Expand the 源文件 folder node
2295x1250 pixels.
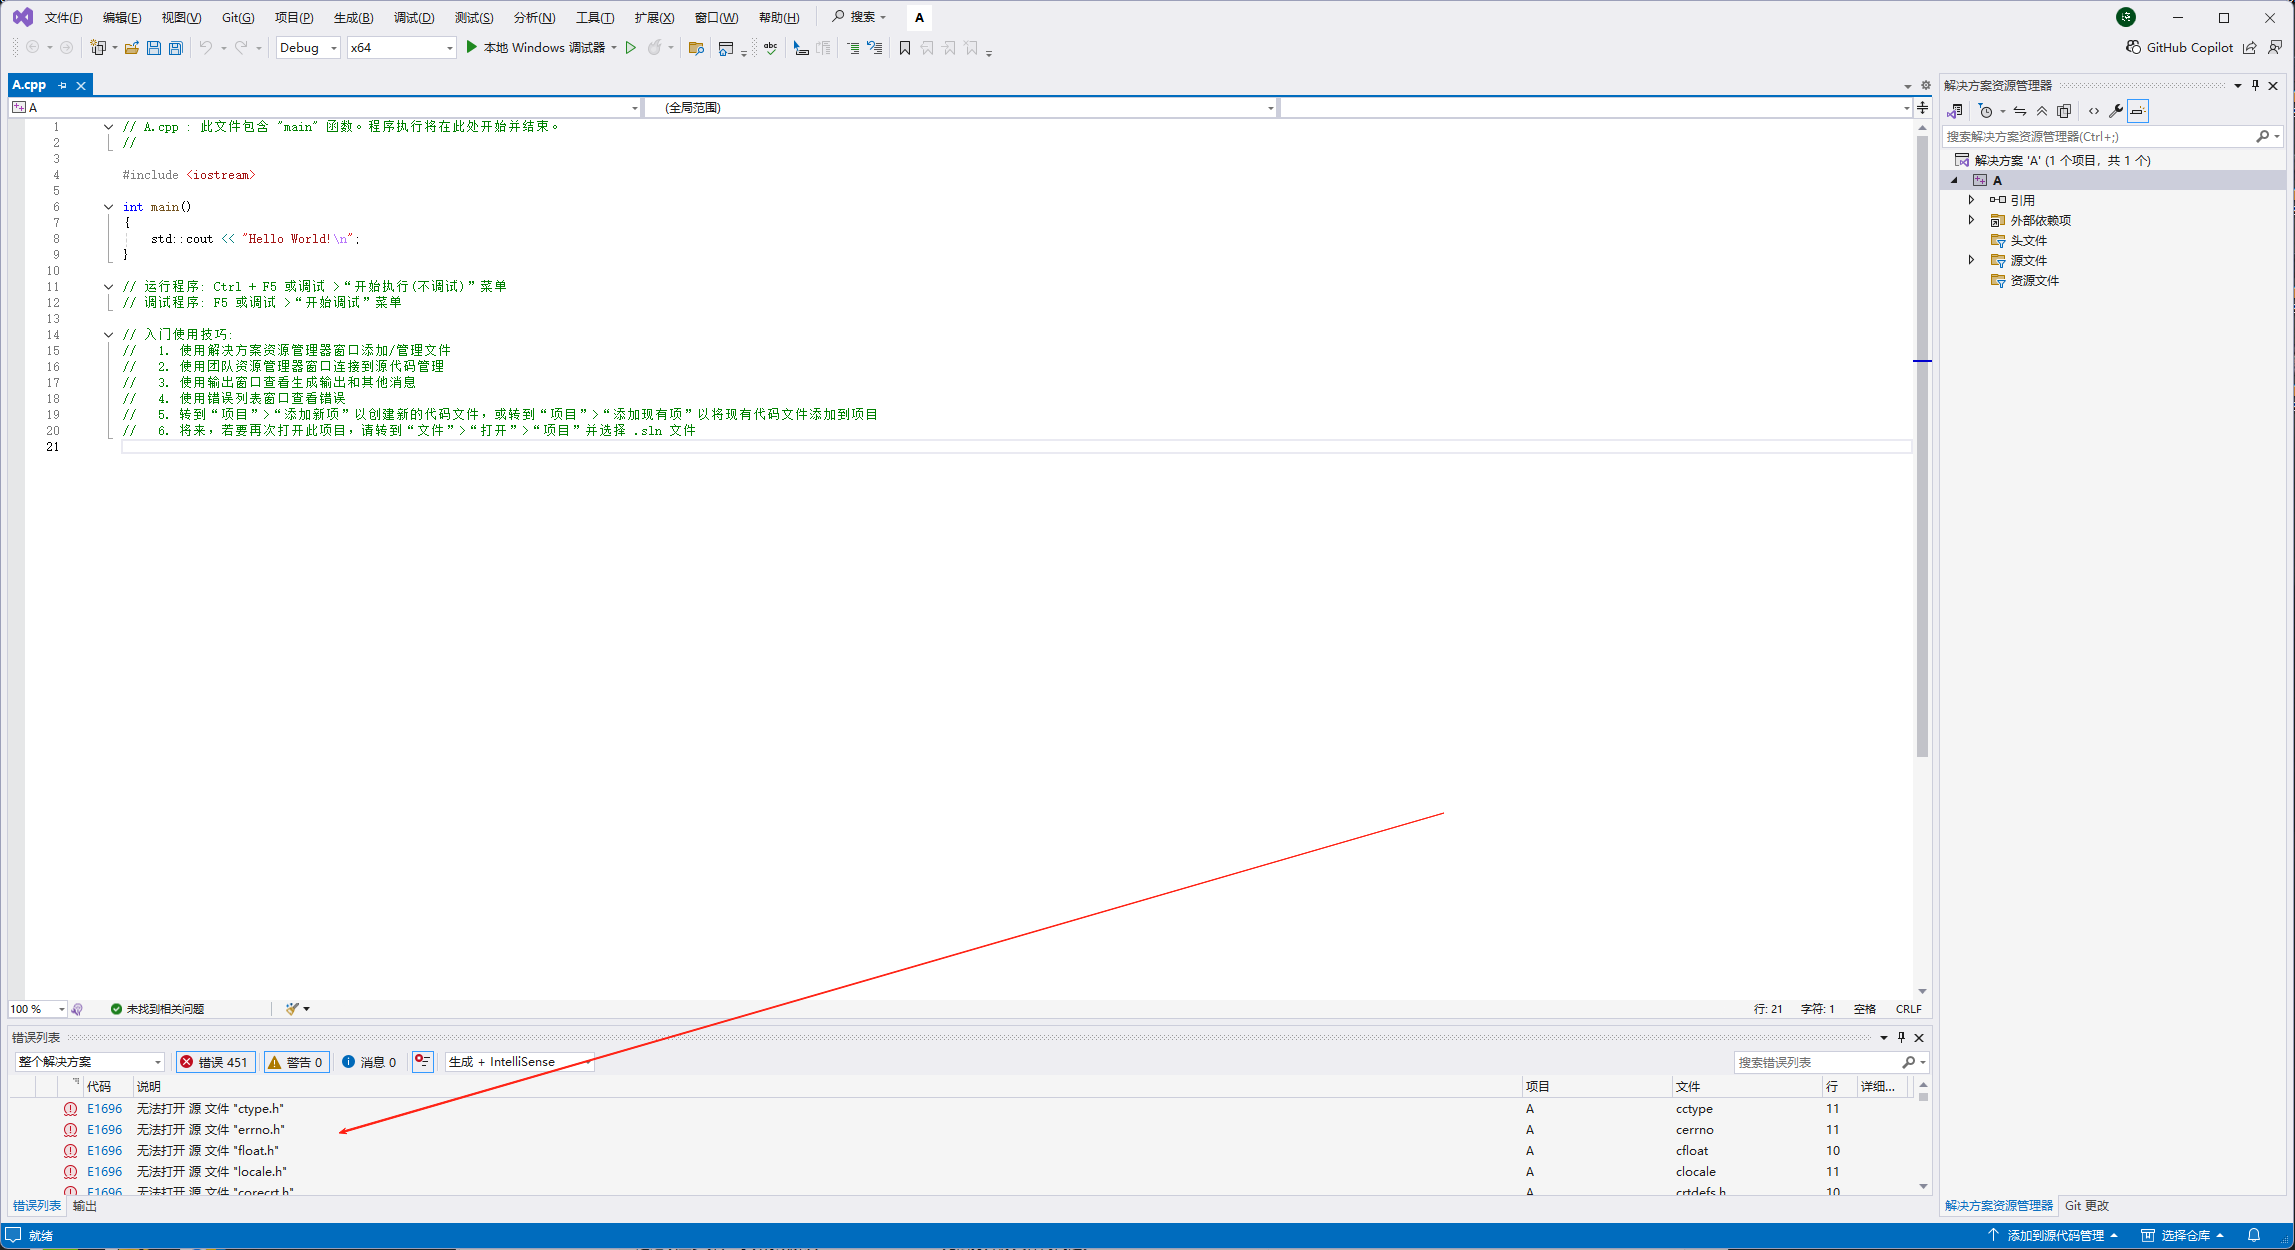tap(1972, 260)
